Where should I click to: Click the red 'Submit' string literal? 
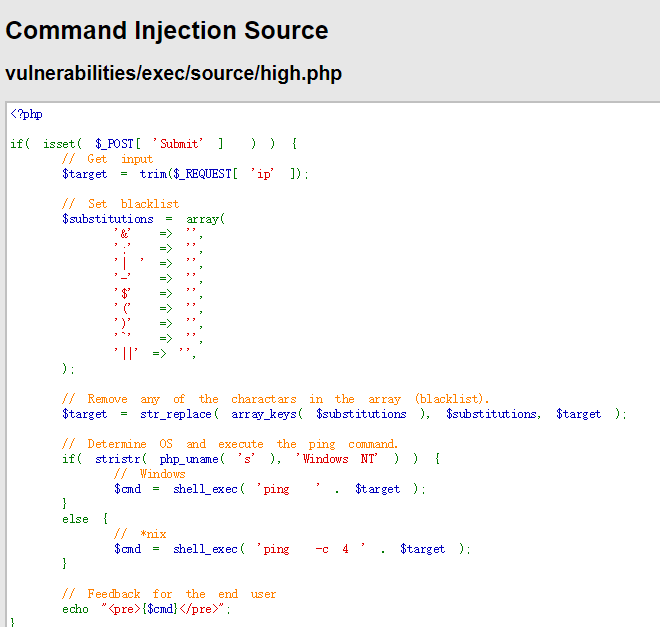point(178,144)
